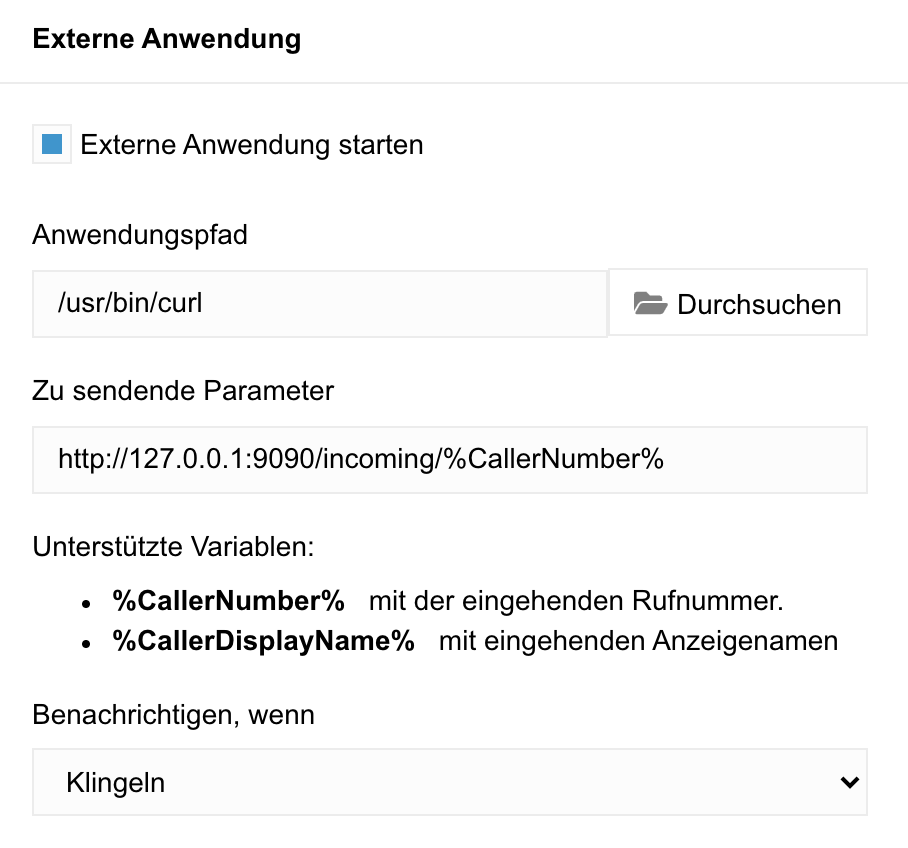This screenshot has height=848, width=908.
Task: Open the Durchsuchen file browser button
Action: coord(738,302)
